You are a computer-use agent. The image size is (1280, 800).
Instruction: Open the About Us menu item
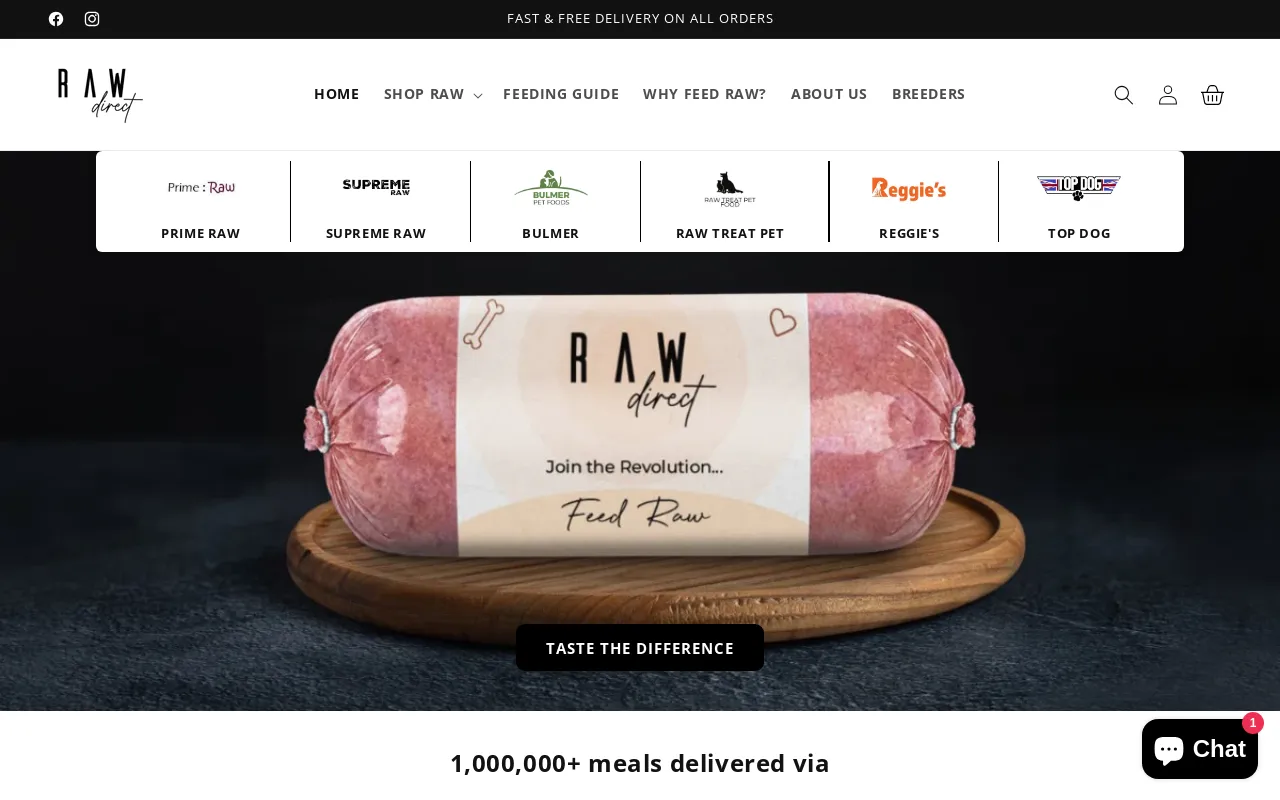click(x=829, y=94)
